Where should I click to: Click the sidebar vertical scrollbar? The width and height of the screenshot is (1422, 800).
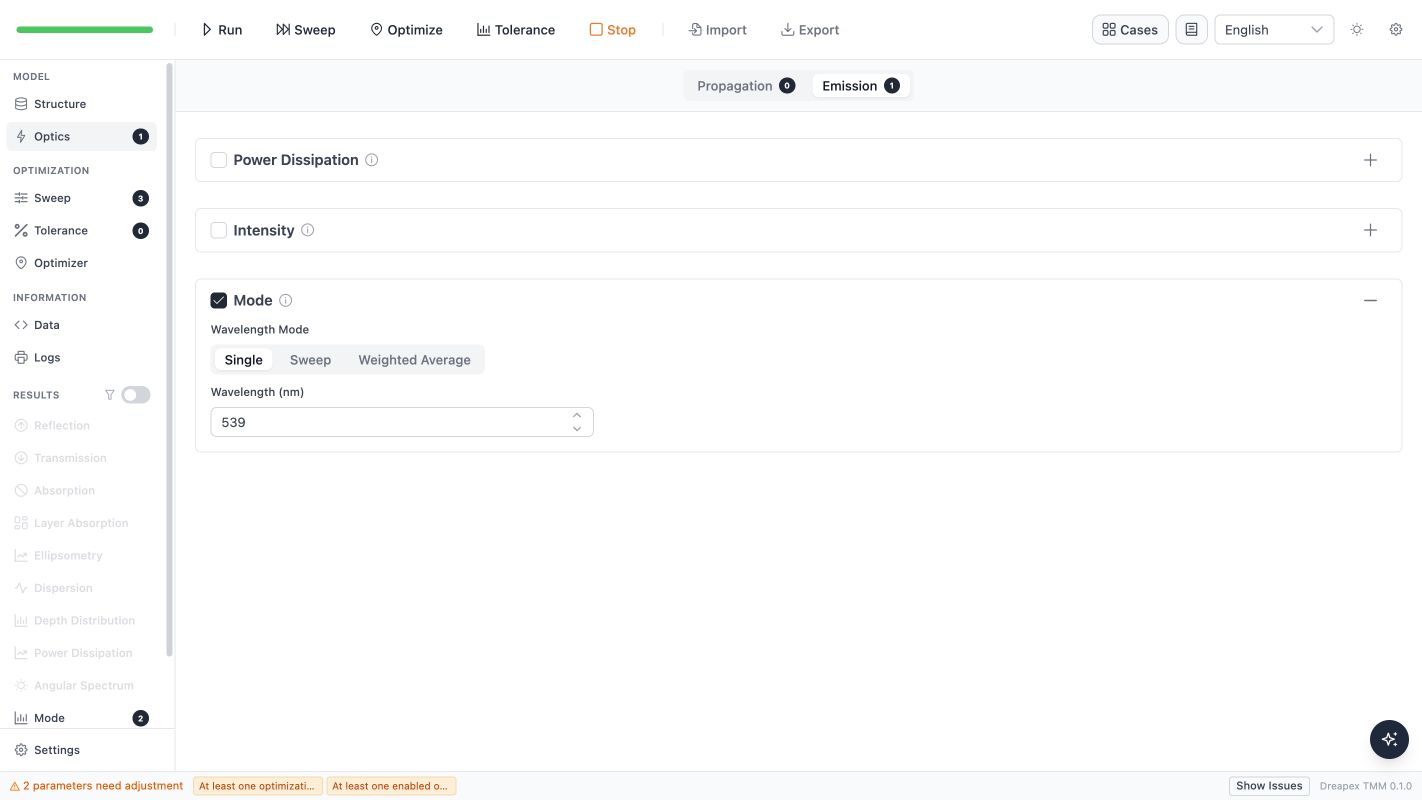tap(169, 360)
